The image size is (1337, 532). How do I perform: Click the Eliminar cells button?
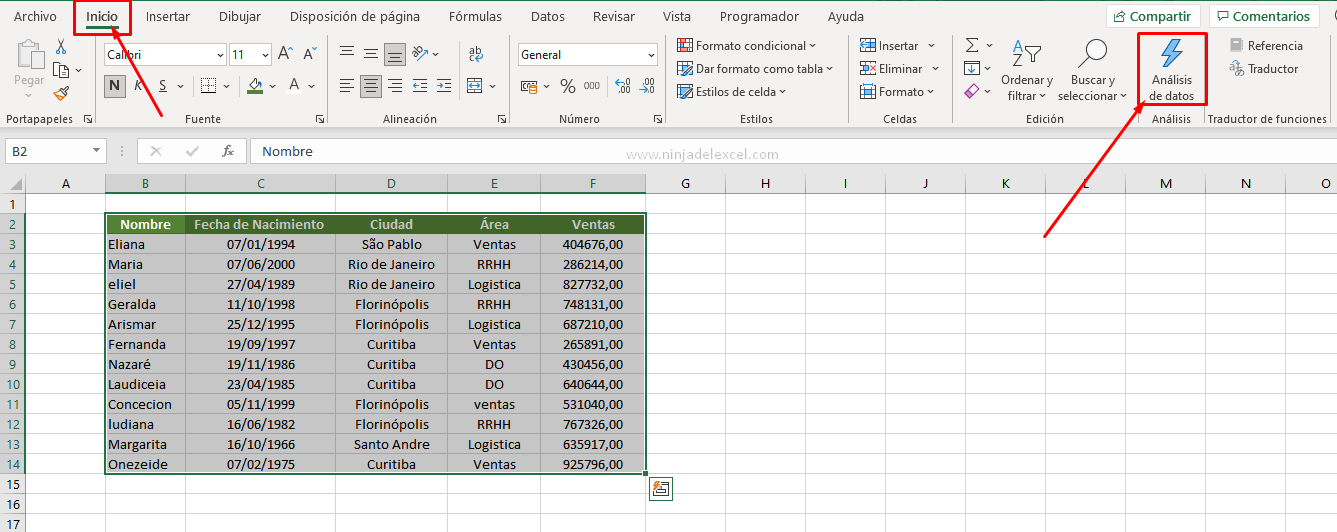click(900, 68)
